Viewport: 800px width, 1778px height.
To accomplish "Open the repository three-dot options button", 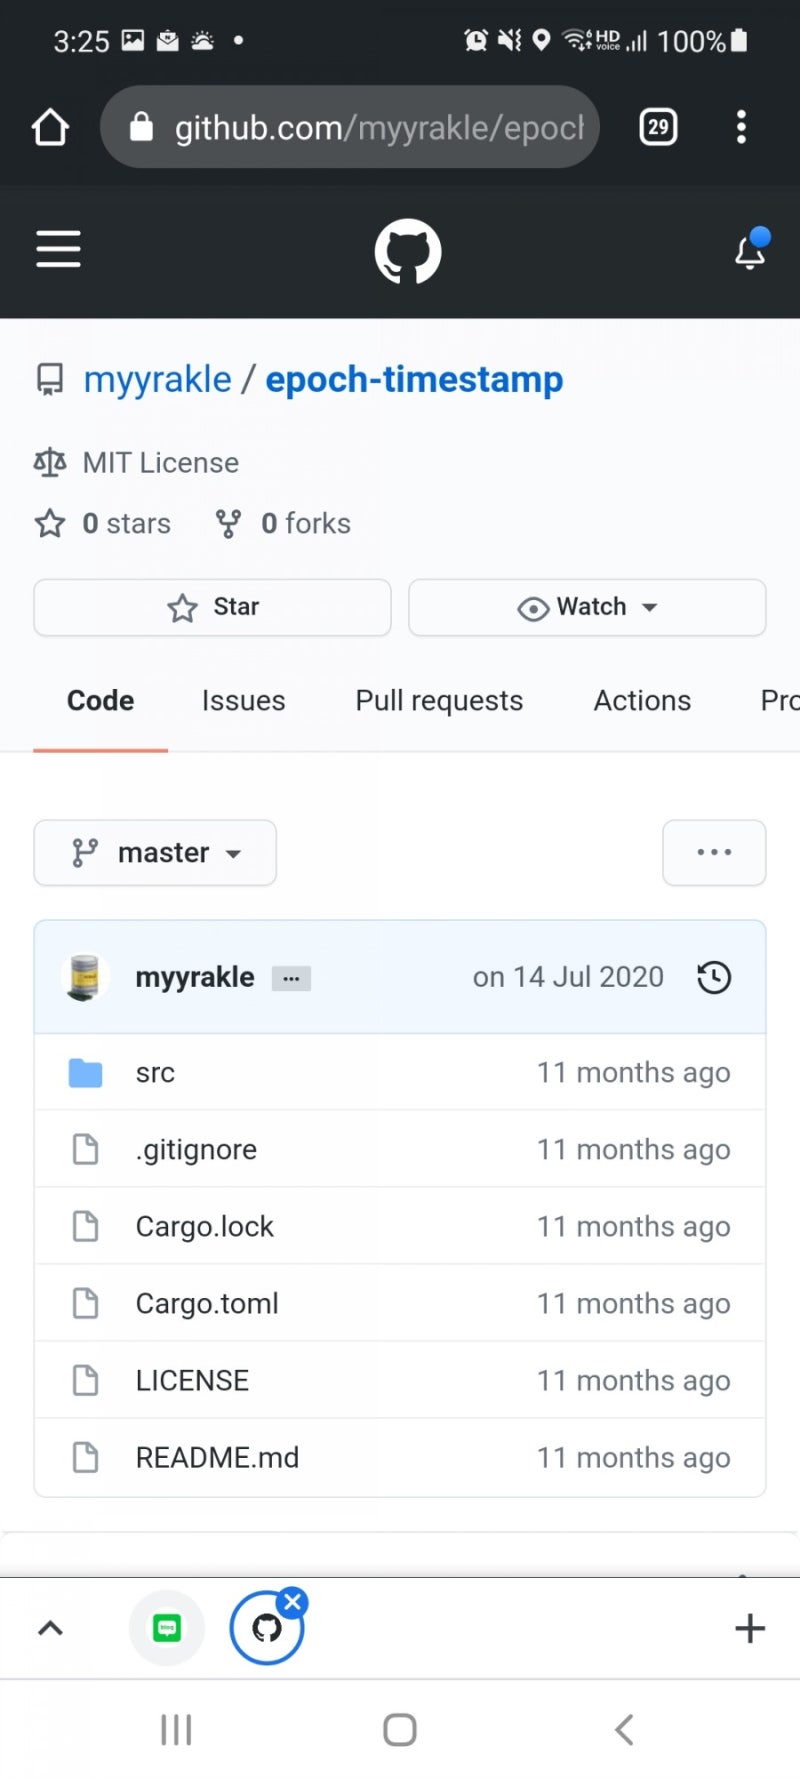I will pos(714,853).
